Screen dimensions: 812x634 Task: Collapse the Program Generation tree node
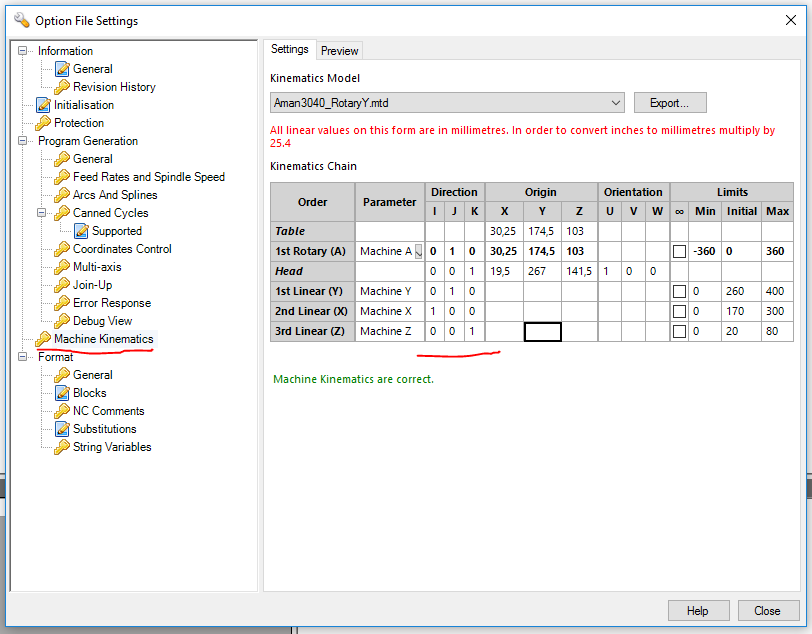pos(24,141)
